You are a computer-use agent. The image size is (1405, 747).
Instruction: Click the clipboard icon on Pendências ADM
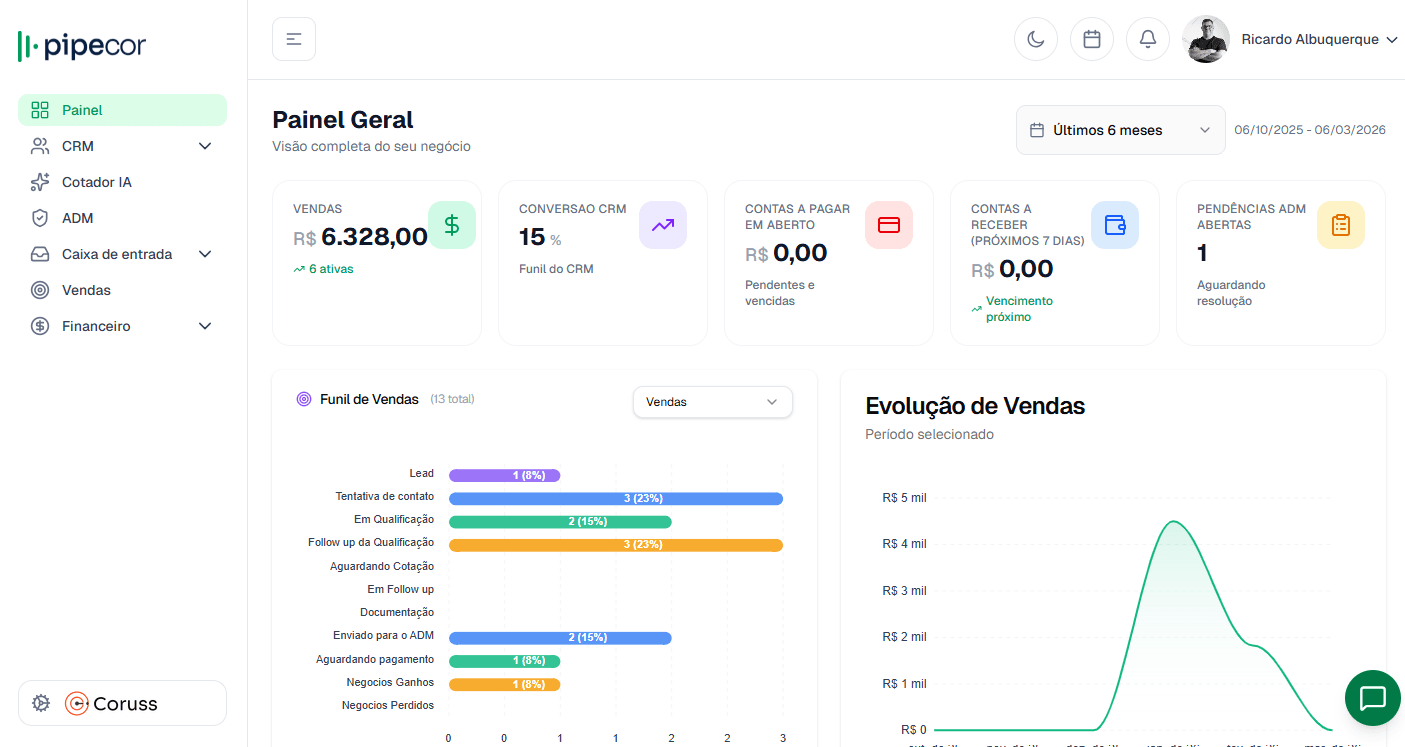pyautogui.click(x=1341, y=224)
